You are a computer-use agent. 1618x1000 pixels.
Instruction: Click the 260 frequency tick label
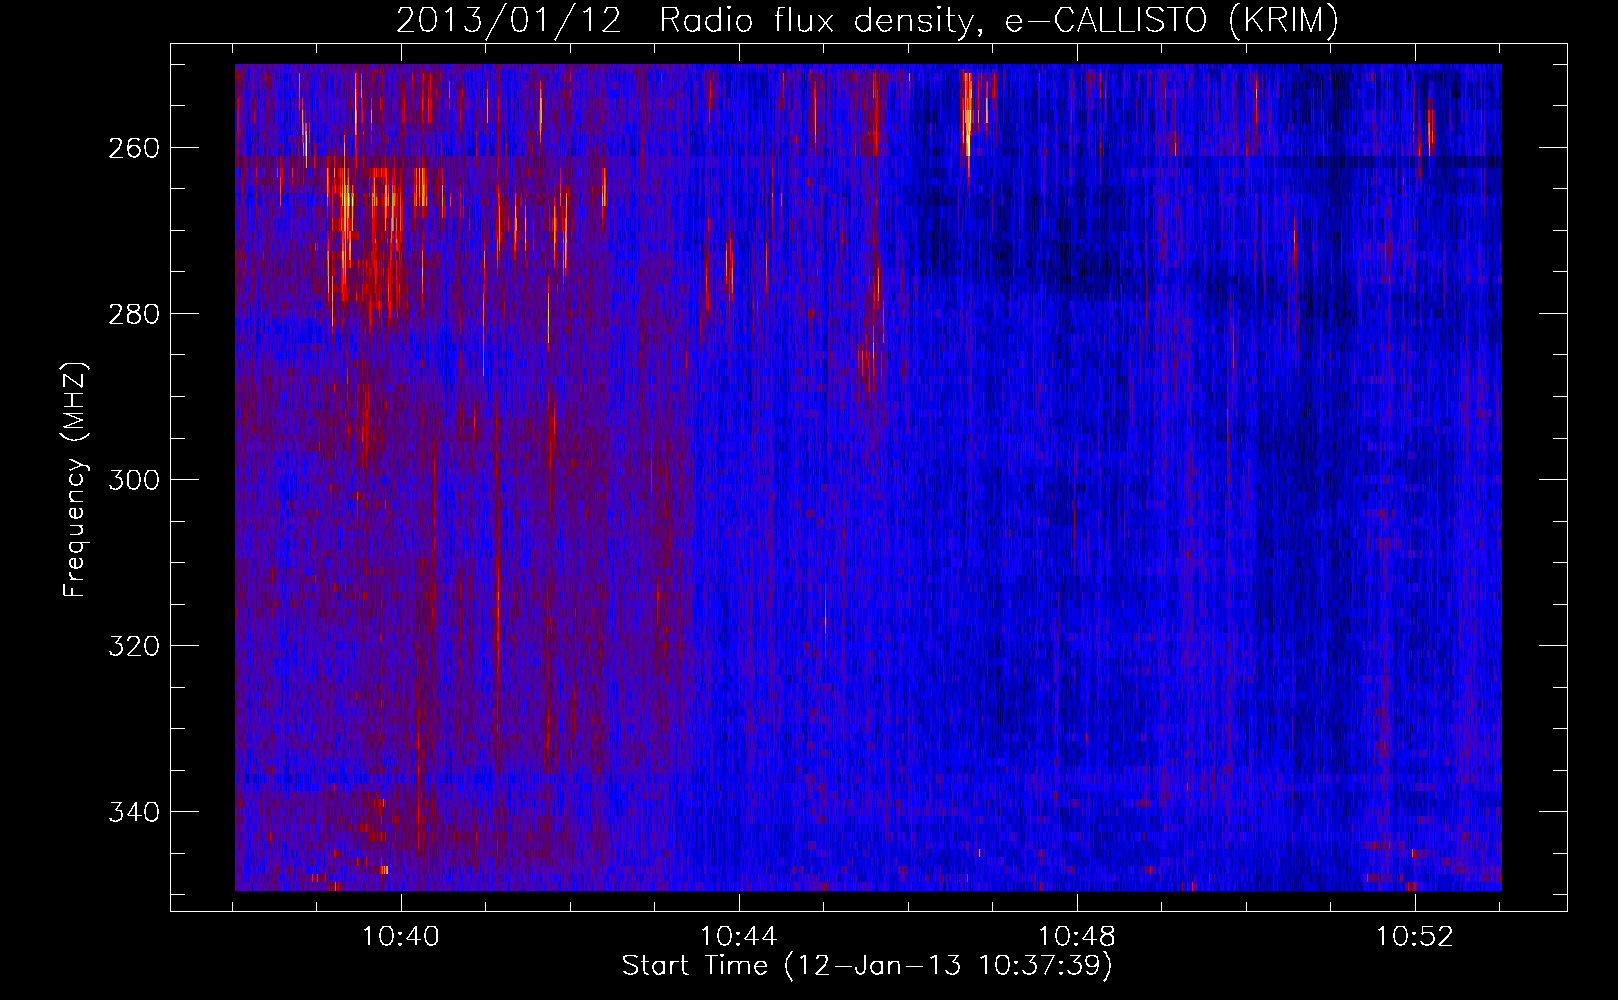(x=134, y=148)
